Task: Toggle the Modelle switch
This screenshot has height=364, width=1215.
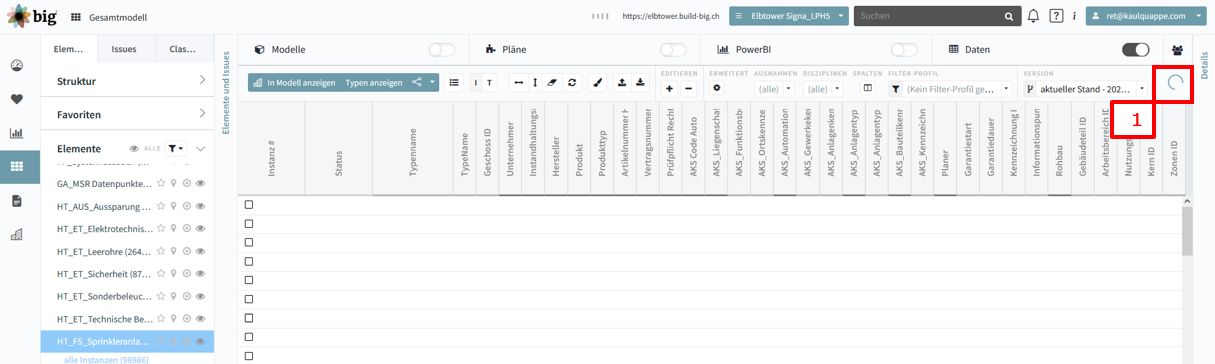Action: [441, 49]
